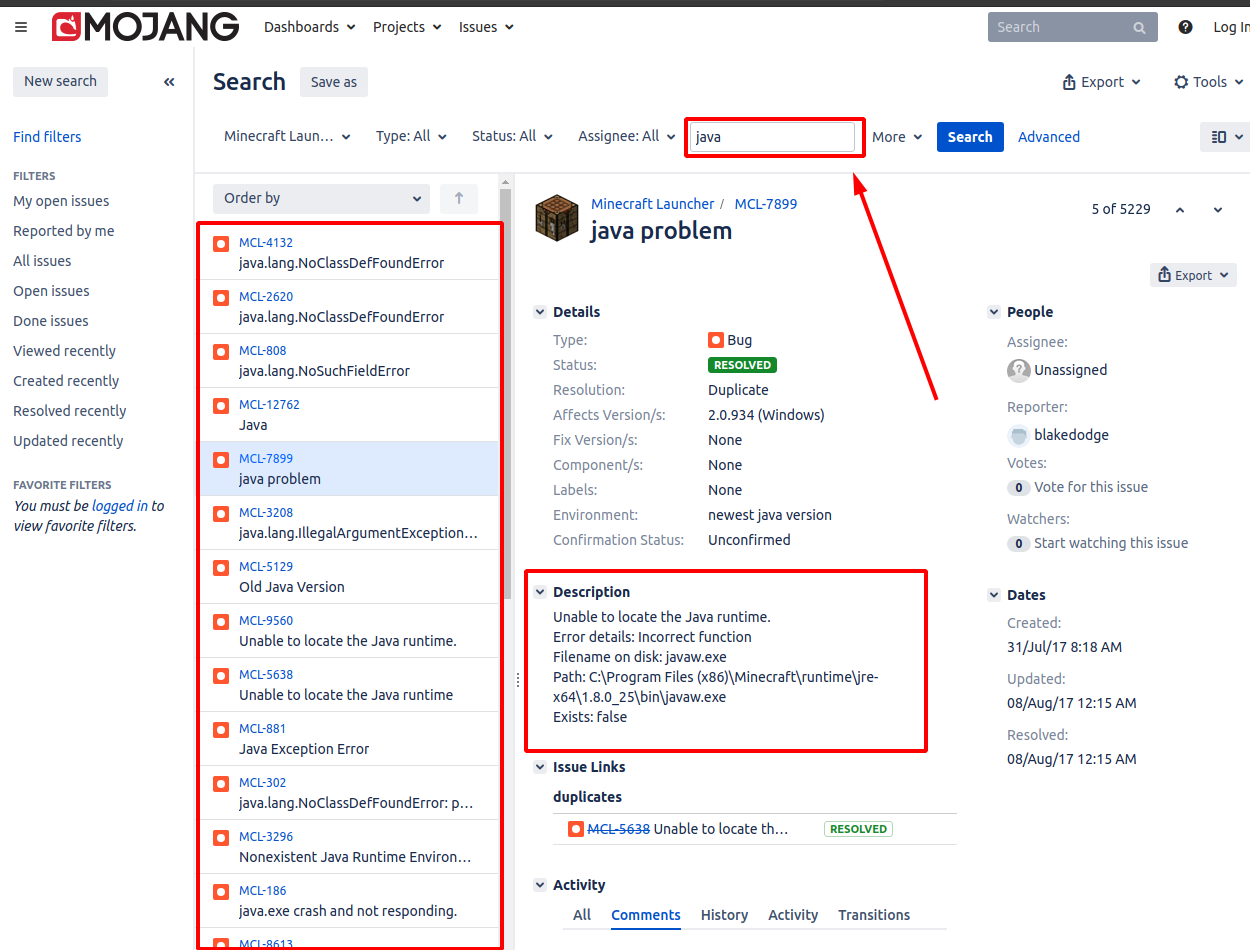Collapse the Description section
This screenshot has height=950, width=1250.
point(541,592)
